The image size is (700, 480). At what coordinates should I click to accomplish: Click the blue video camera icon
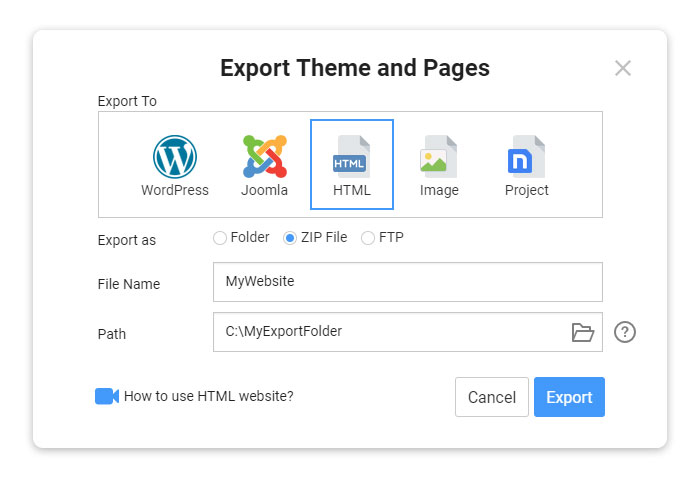pos(107,396)
